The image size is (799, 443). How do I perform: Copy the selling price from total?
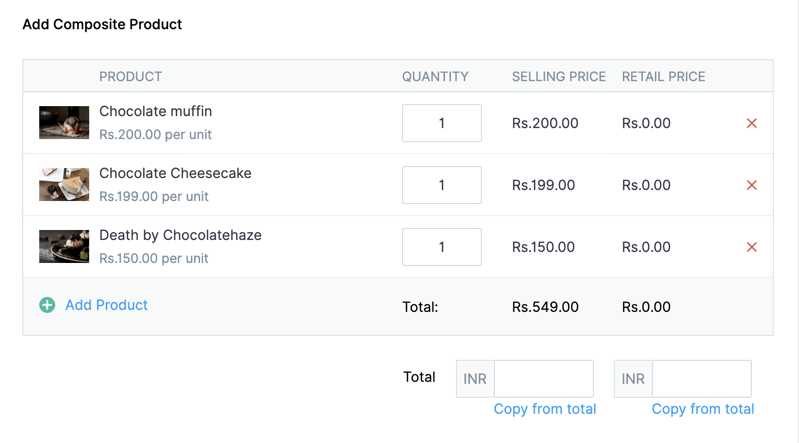(544, 408)
